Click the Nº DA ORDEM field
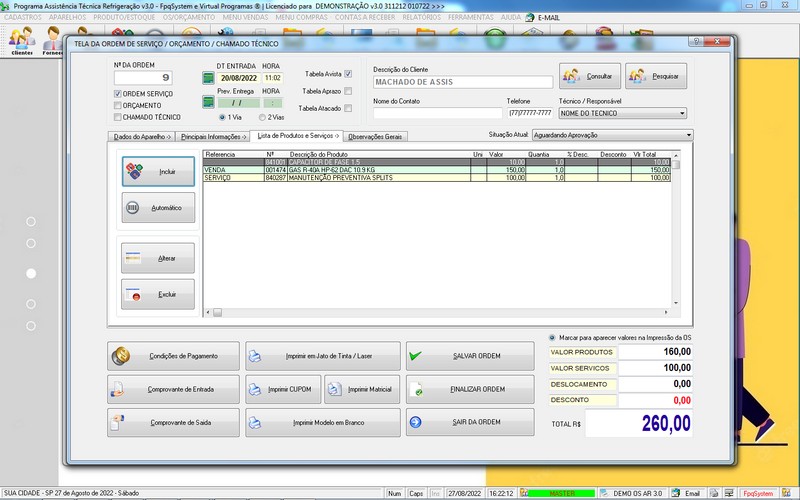The height and width of the screenshot is (500, 800). click(x=143, y=78)
